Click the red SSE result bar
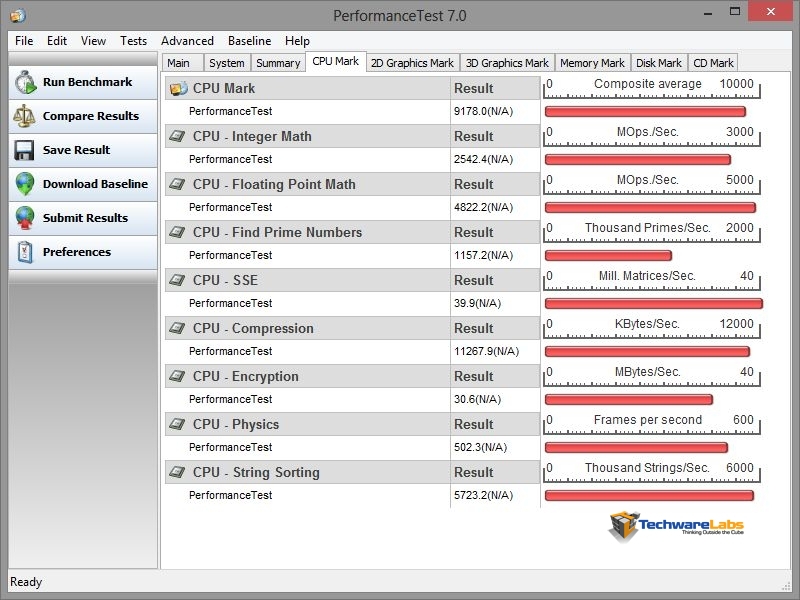 tap(654, 304)
